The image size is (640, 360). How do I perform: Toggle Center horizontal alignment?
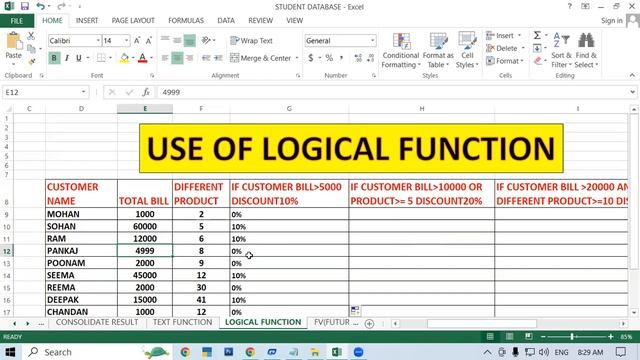click(177, 58)
